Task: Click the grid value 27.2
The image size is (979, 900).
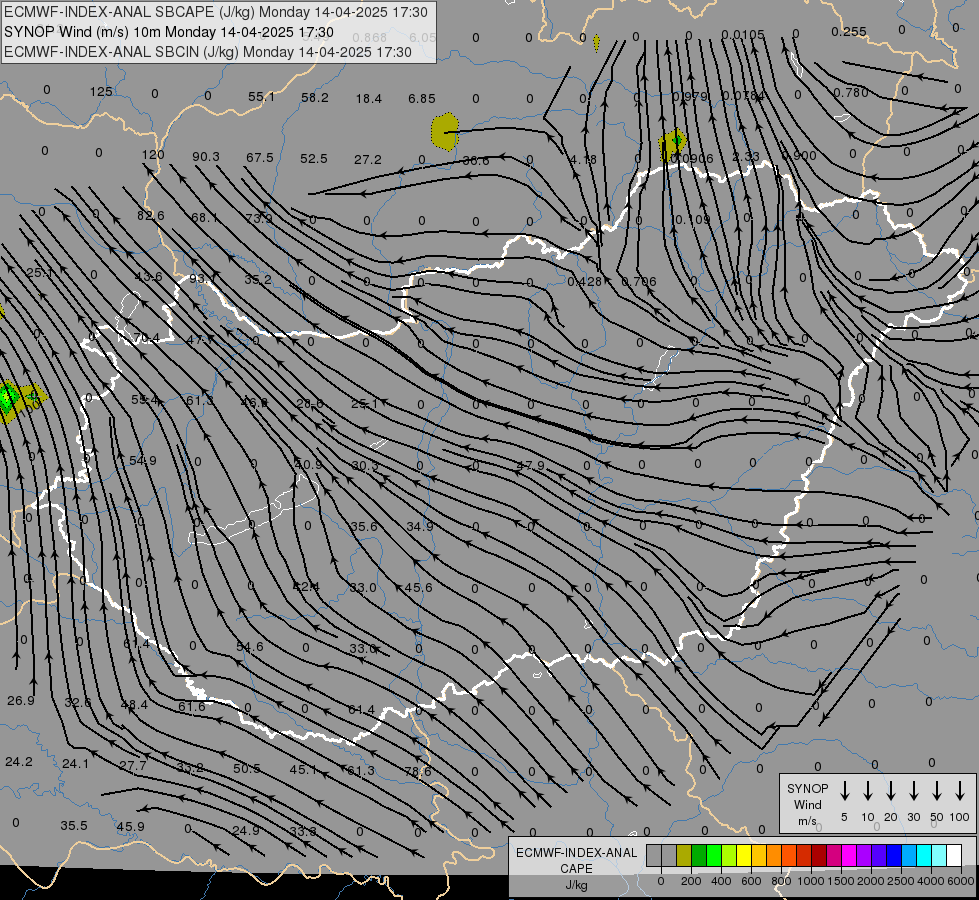Action: pyautogui.click(x=368, y=160)
